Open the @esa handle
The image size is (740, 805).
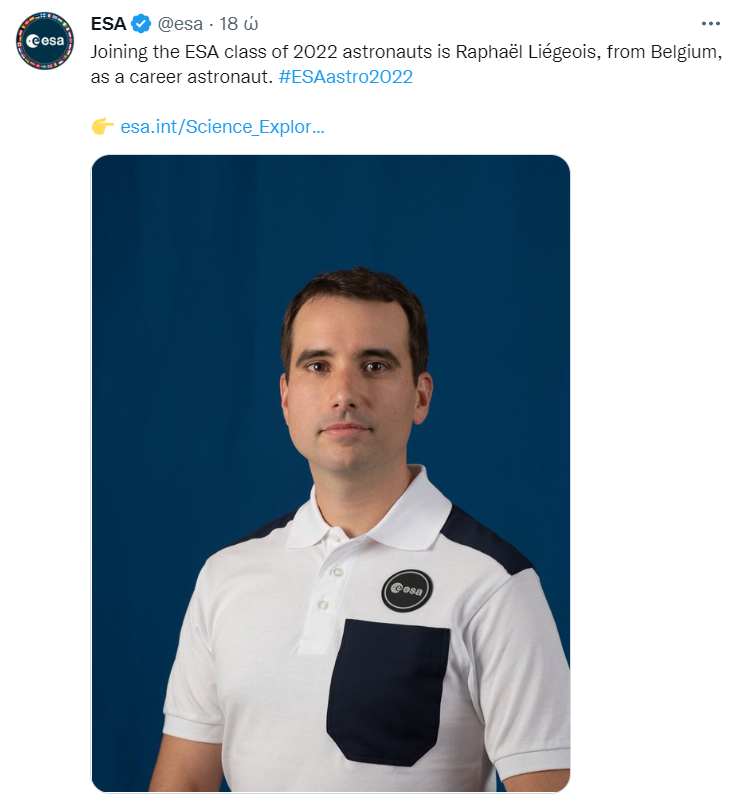(180, 24)
